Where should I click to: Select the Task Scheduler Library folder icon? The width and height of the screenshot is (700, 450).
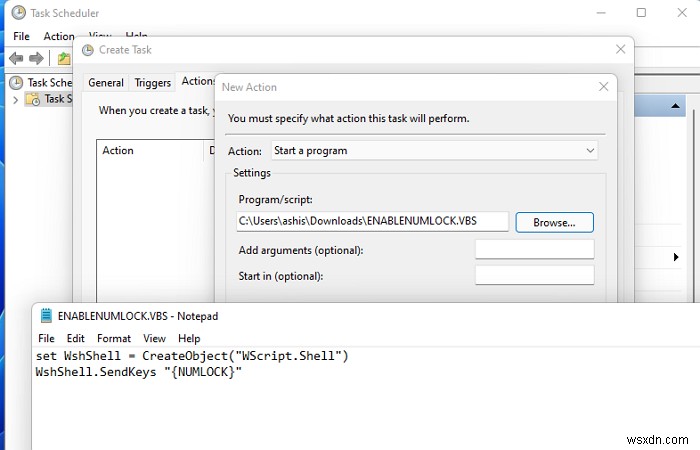tap(33, 99)
